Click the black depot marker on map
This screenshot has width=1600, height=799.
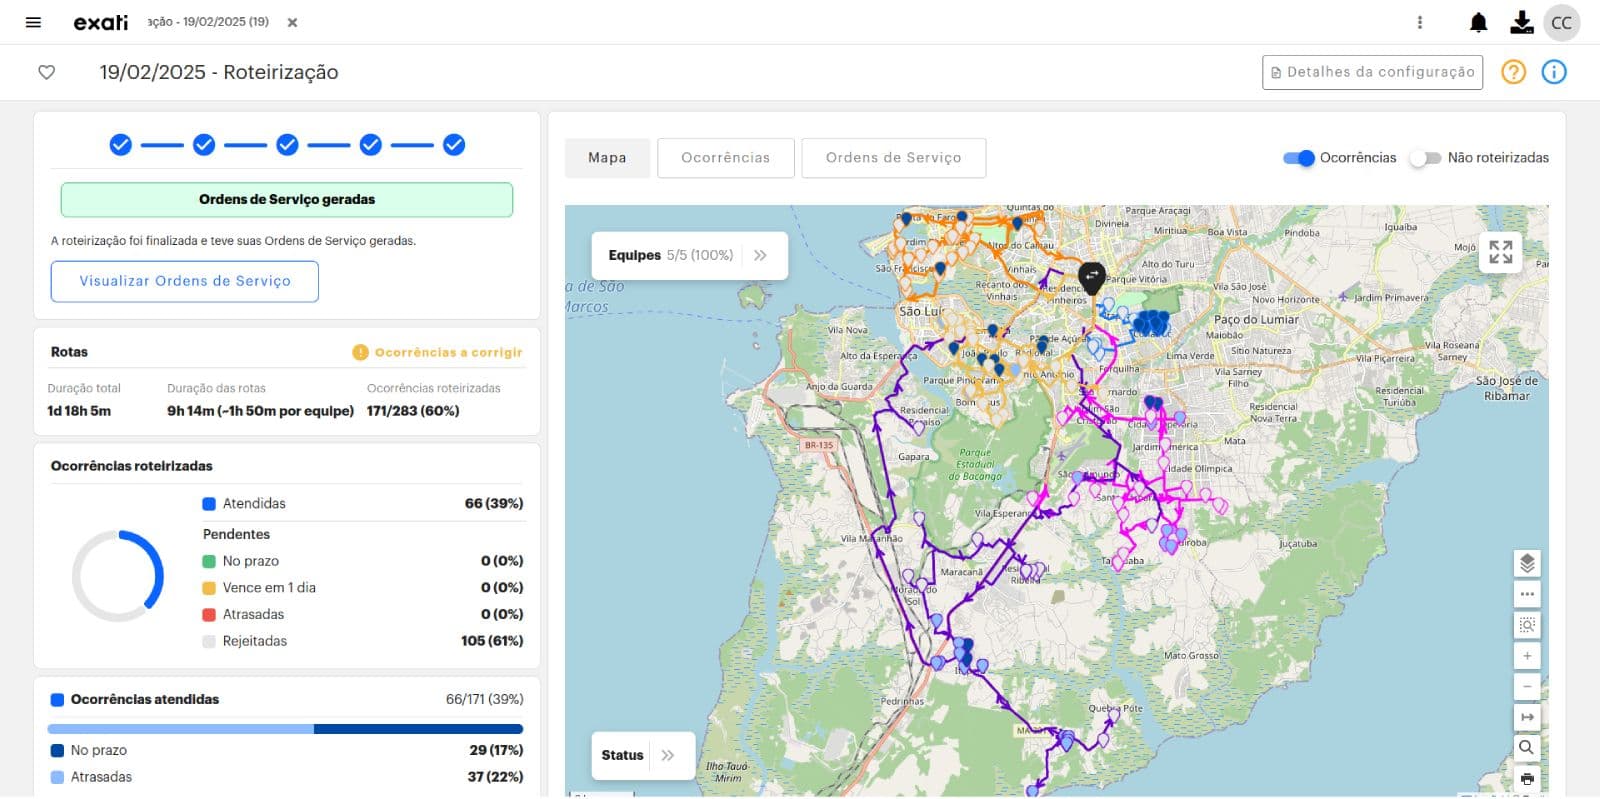[x=1092, y=277]
